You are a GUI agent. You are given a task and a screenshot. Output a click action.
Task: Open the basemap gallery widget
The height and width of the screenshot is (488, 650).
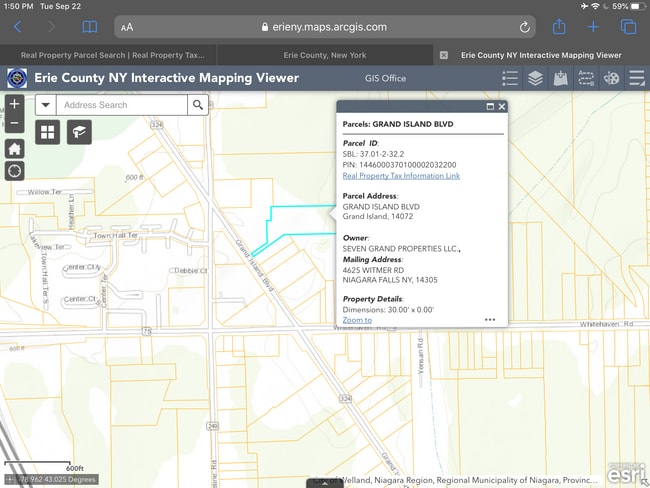click(47, 132)
